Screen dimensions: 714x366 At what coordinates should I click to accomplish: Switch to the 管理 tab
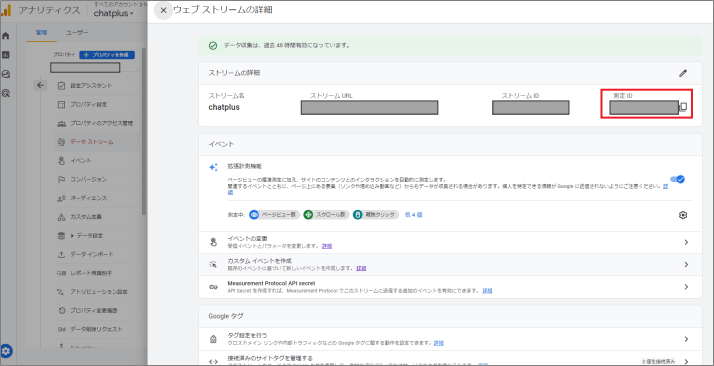[41, 33]
